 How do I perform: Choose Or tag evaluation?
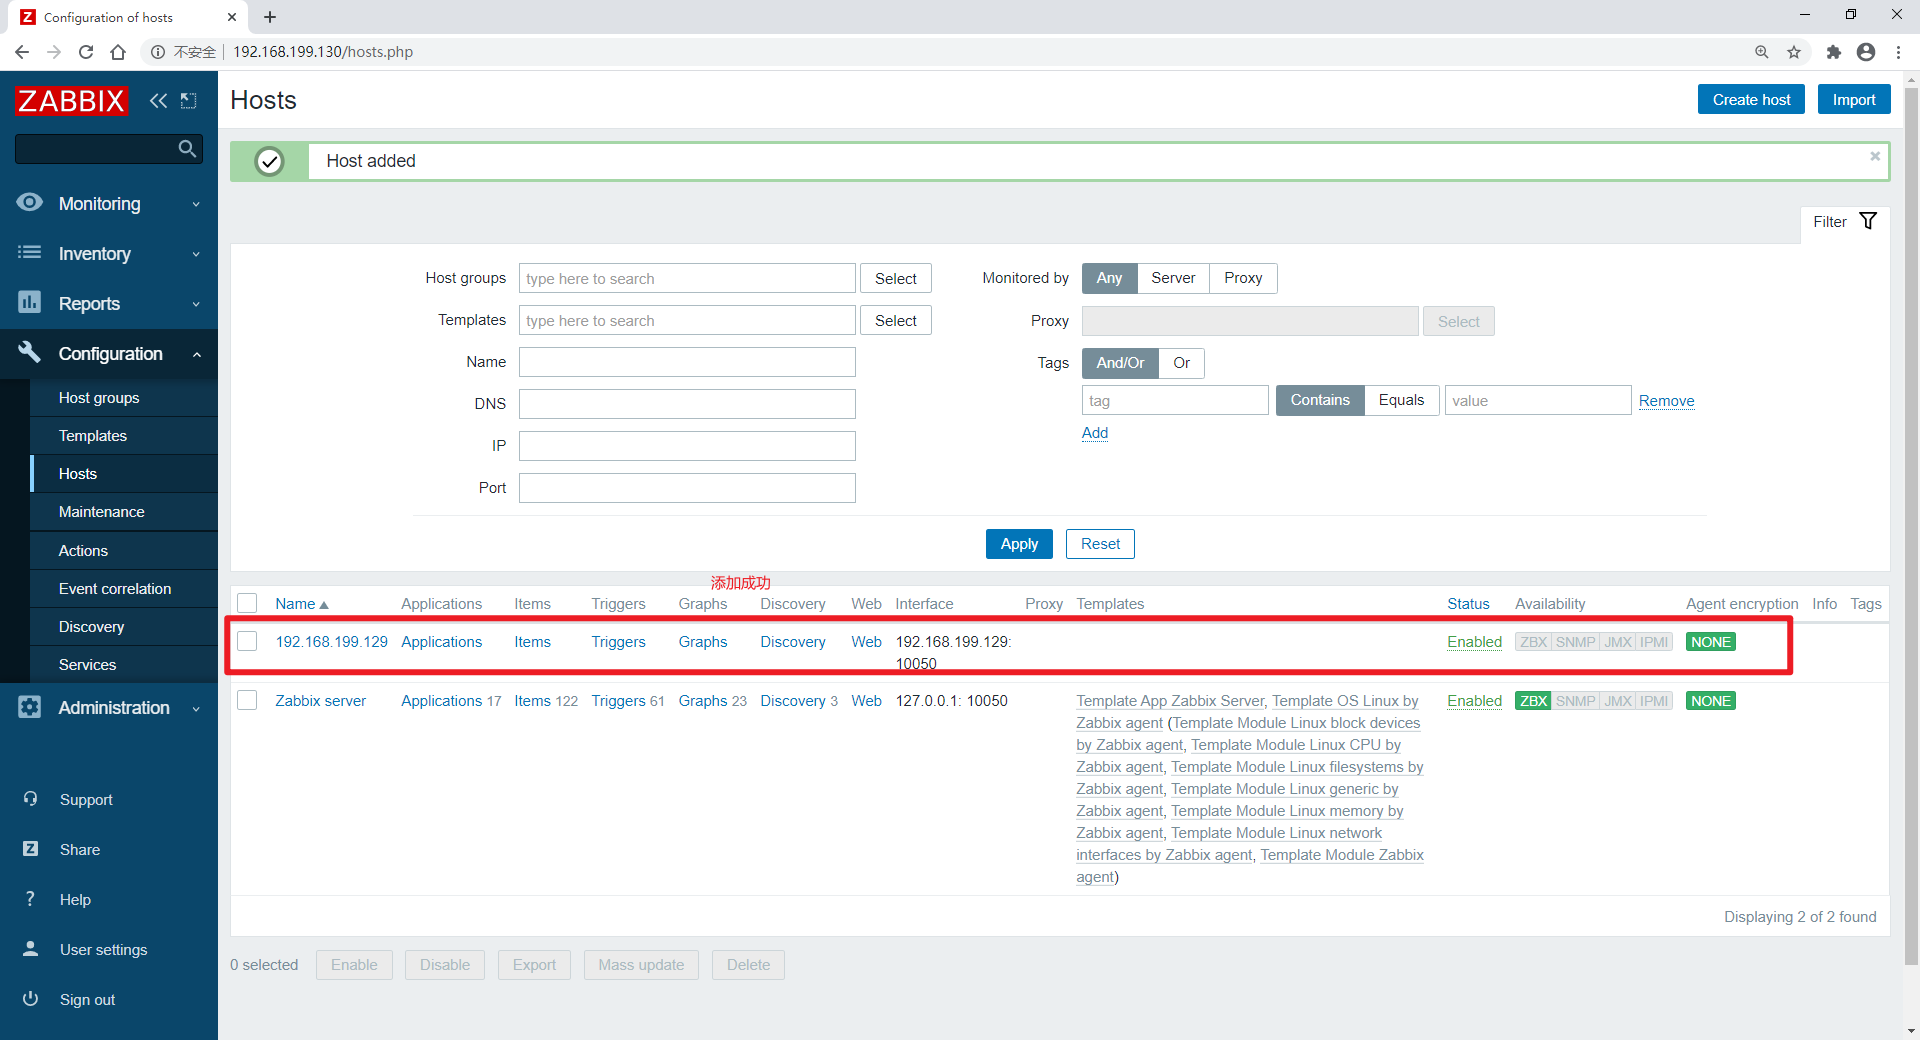tap(1181, 363)
